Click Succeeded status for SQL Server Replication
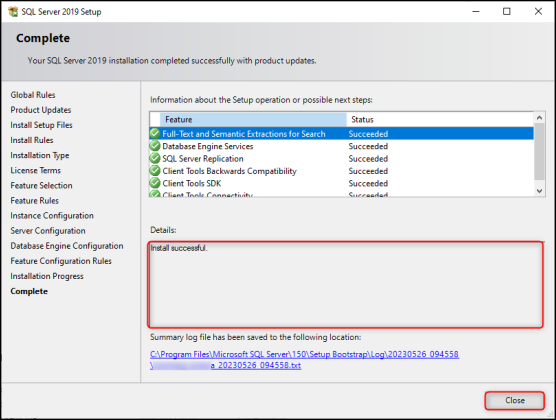The image size is (556, 420). pyautogui.click(x=368, y=159)
